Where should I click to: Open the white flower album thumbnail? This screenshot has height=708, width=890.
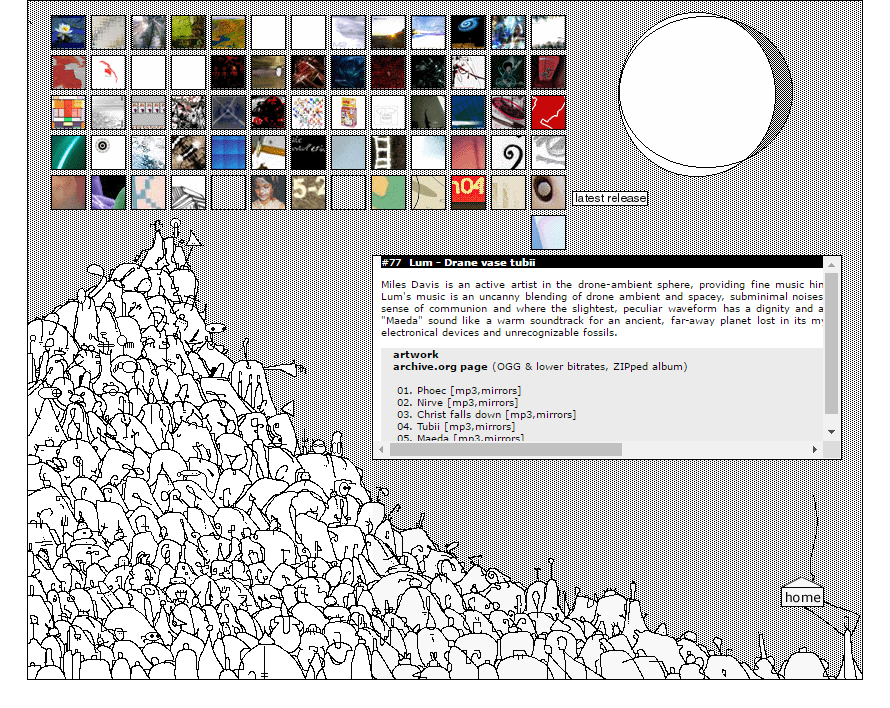[68, 32]
